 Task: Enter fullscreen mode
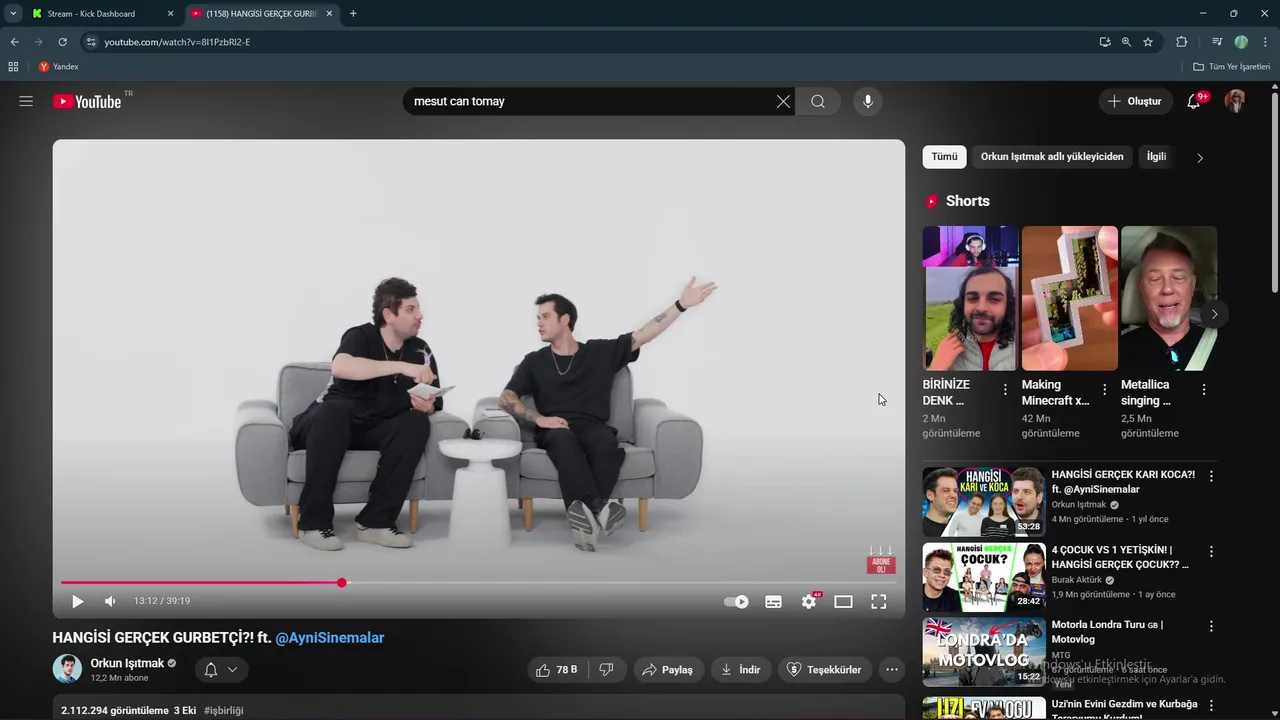click(x=878, y=601)
